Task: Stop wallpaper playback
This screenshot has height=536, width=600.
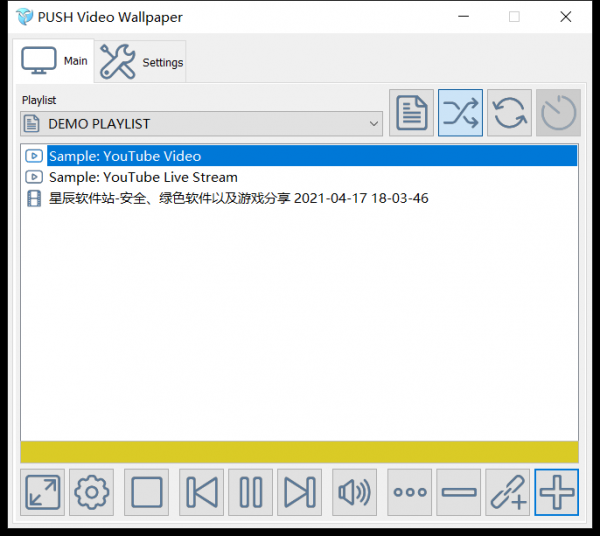Action: pyautogui.click(x=146, y=492)
